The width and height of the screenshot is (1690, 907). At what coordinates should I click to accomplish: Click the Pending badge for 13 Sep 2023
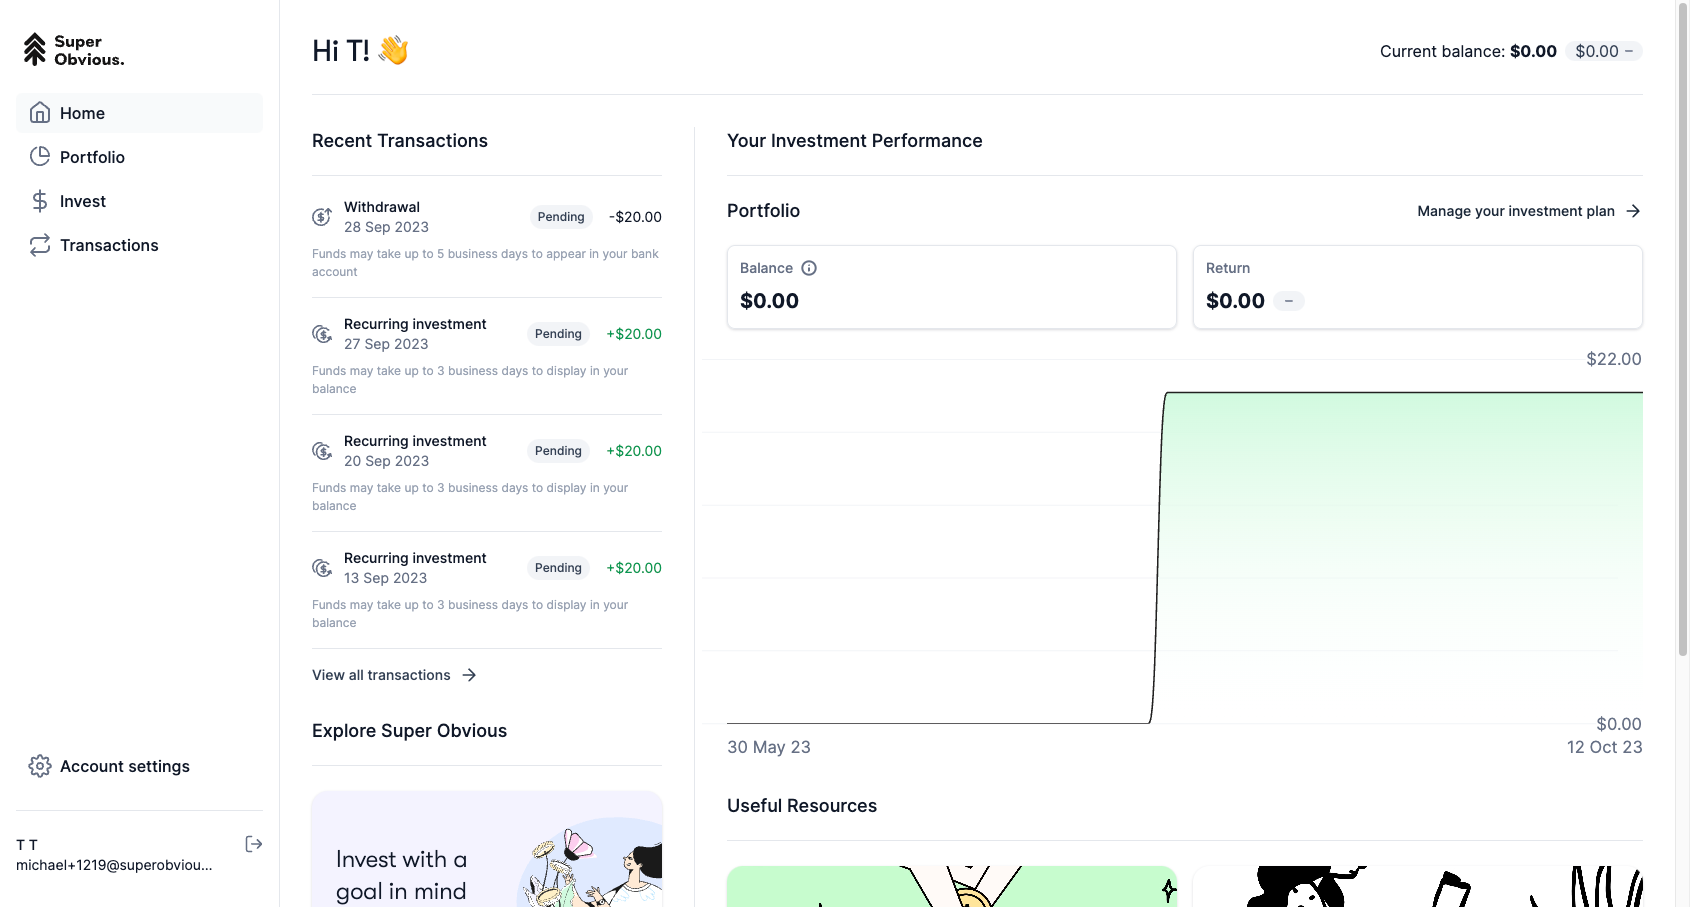click(558, 568)
